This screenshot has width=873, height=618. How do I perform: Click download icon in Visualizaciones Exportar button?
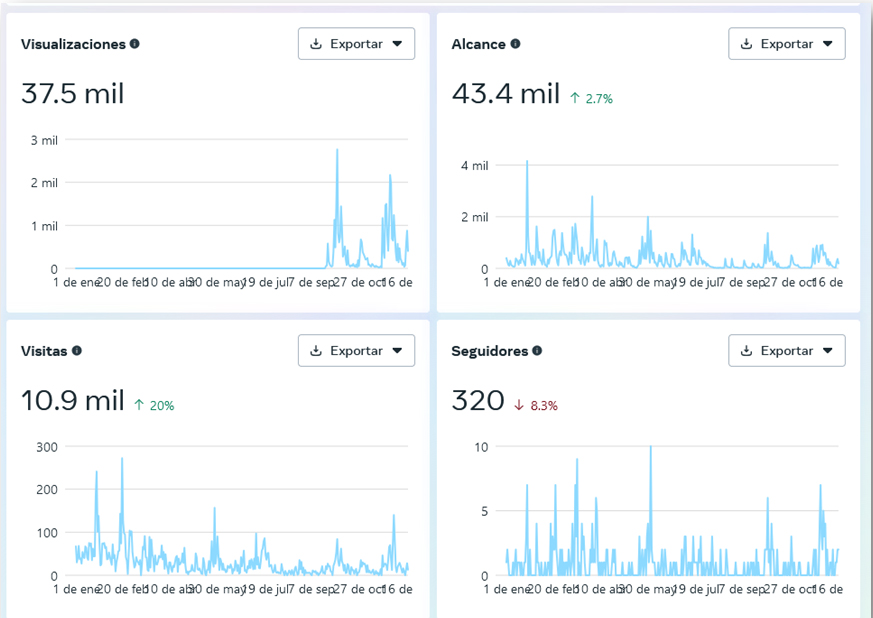click(316, 43)
